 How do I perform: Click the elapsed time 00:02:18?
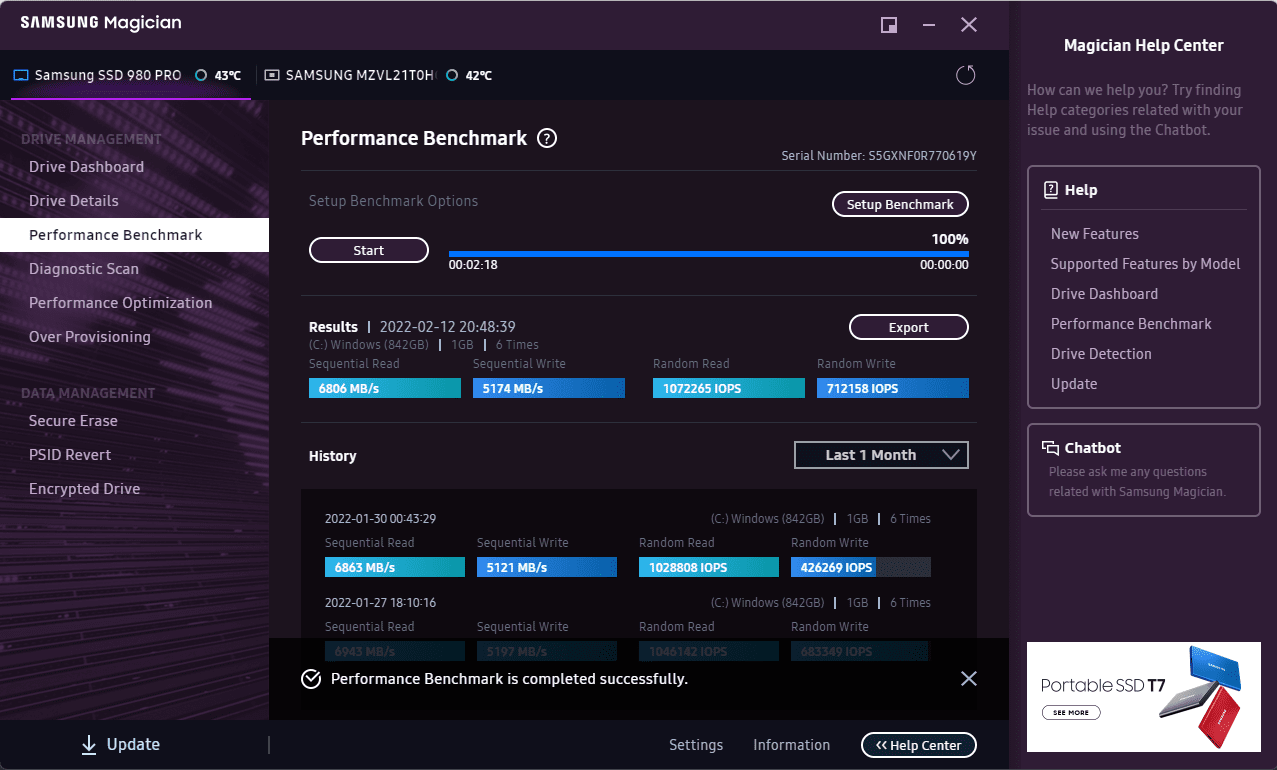click(x=473, y=265)
